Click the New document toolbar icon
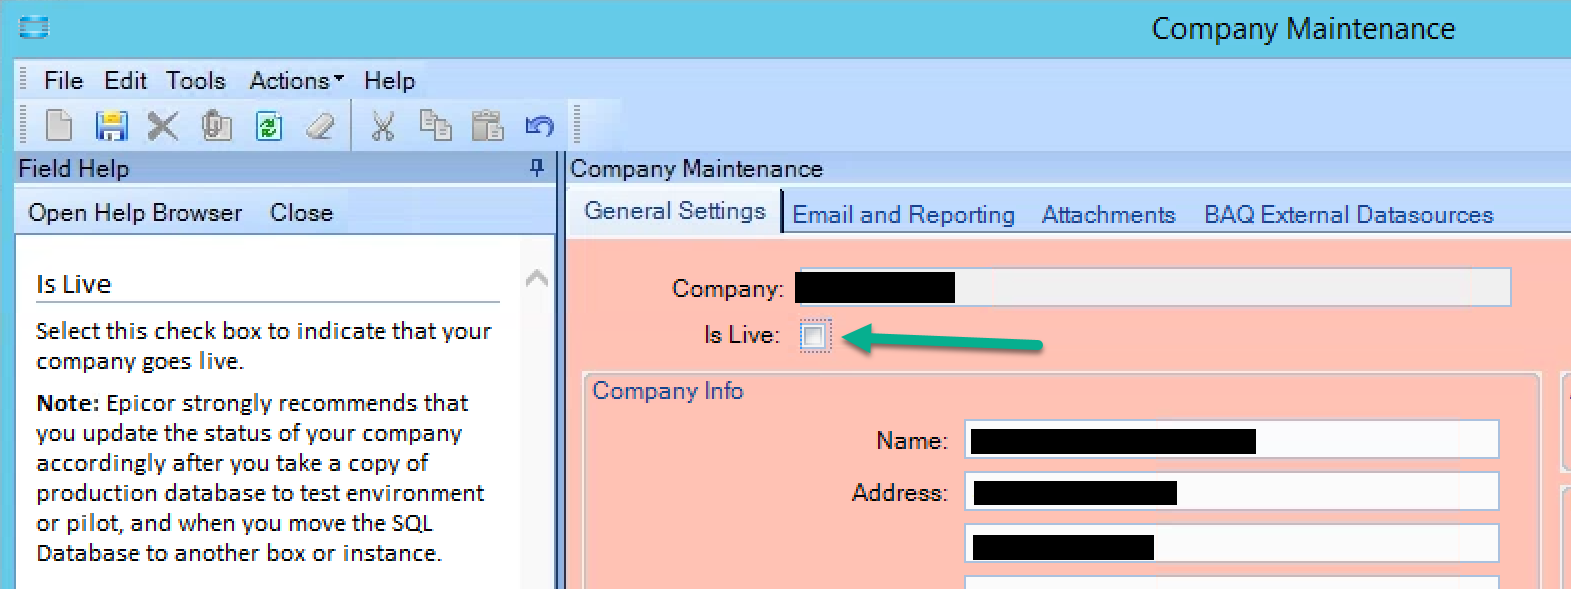This screenshot has height=589, width=1571. coord(59,126)
